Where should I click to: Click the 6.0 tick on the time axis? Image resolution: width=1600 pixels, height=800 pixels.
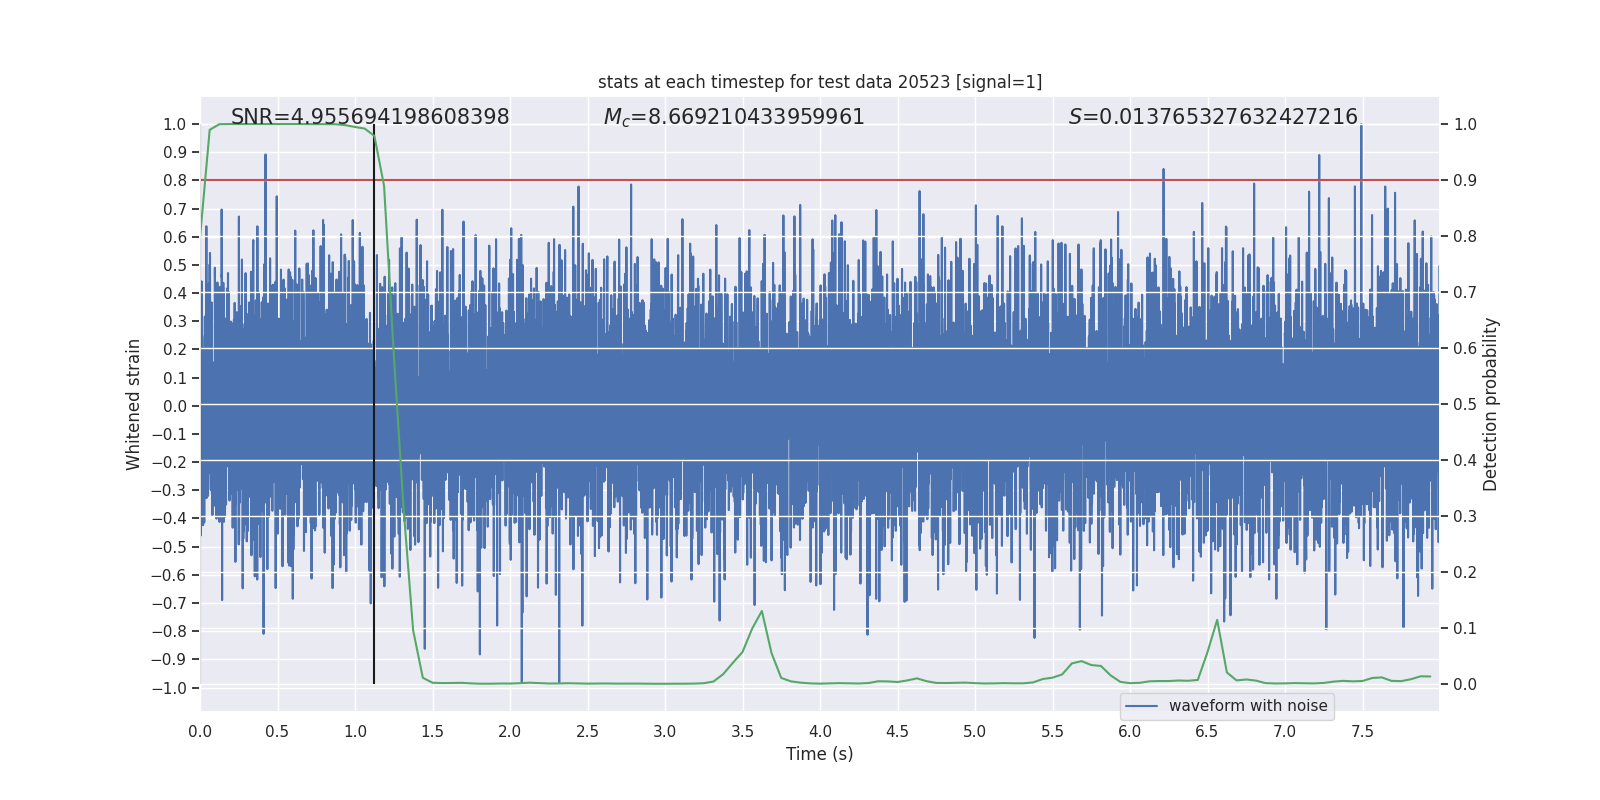tap(1130, 732)
